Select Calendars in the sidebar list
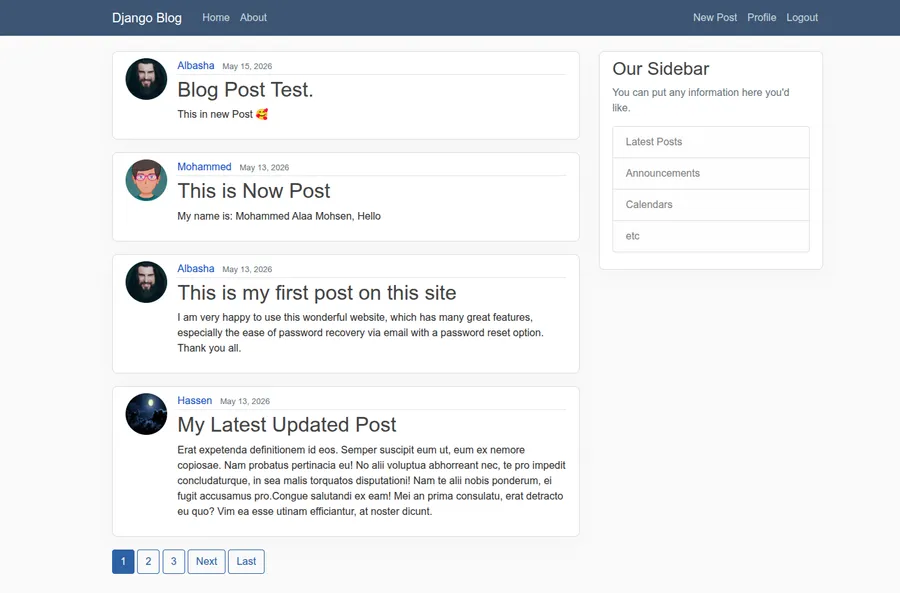 point(711,205)
